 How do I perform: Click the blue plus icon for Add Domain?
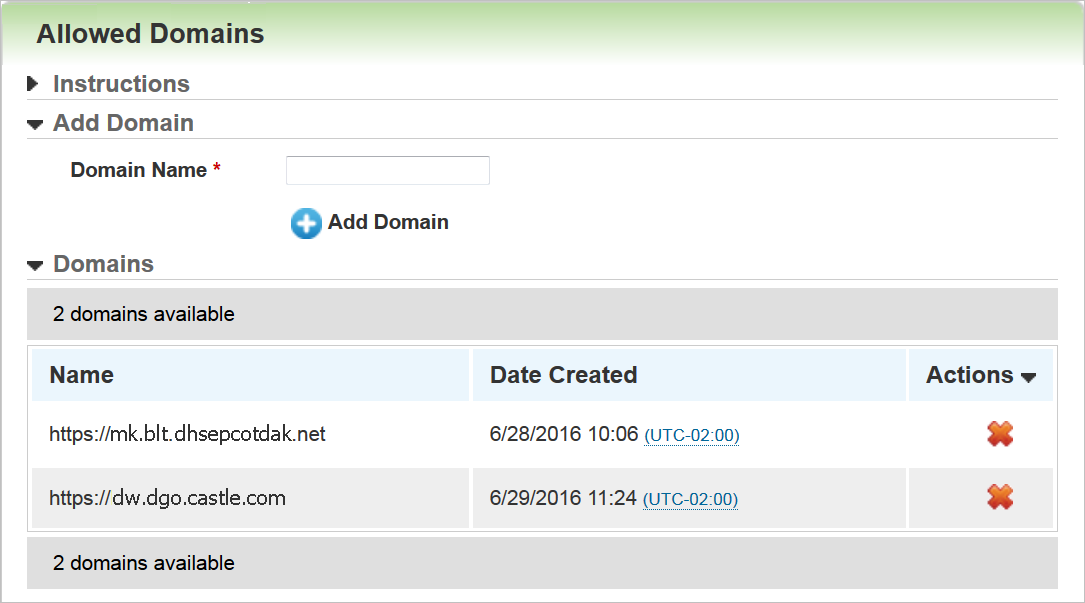[306, 223]
